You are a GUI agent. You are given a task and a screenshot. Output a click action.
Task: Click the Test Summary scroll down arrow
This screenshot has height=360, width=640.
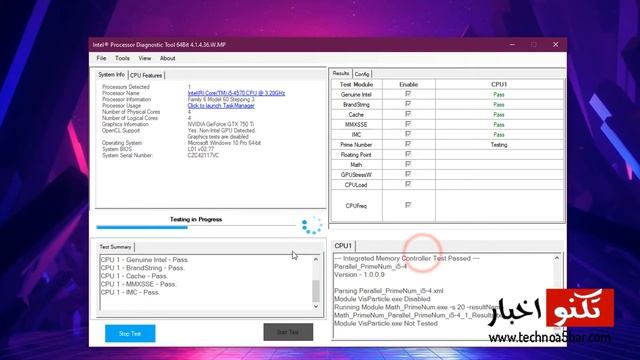click(316, 306)
